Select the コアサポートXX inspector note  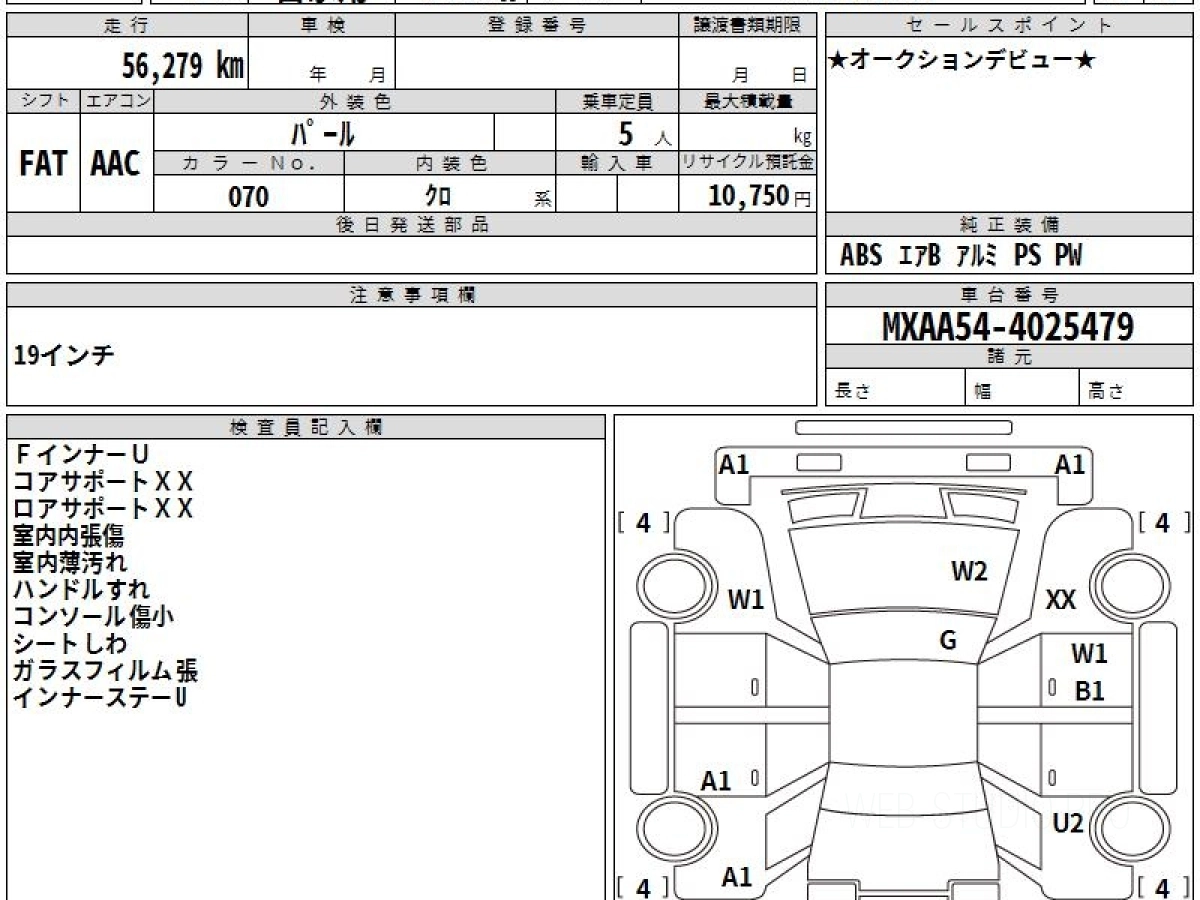click(x=103, y=482)
